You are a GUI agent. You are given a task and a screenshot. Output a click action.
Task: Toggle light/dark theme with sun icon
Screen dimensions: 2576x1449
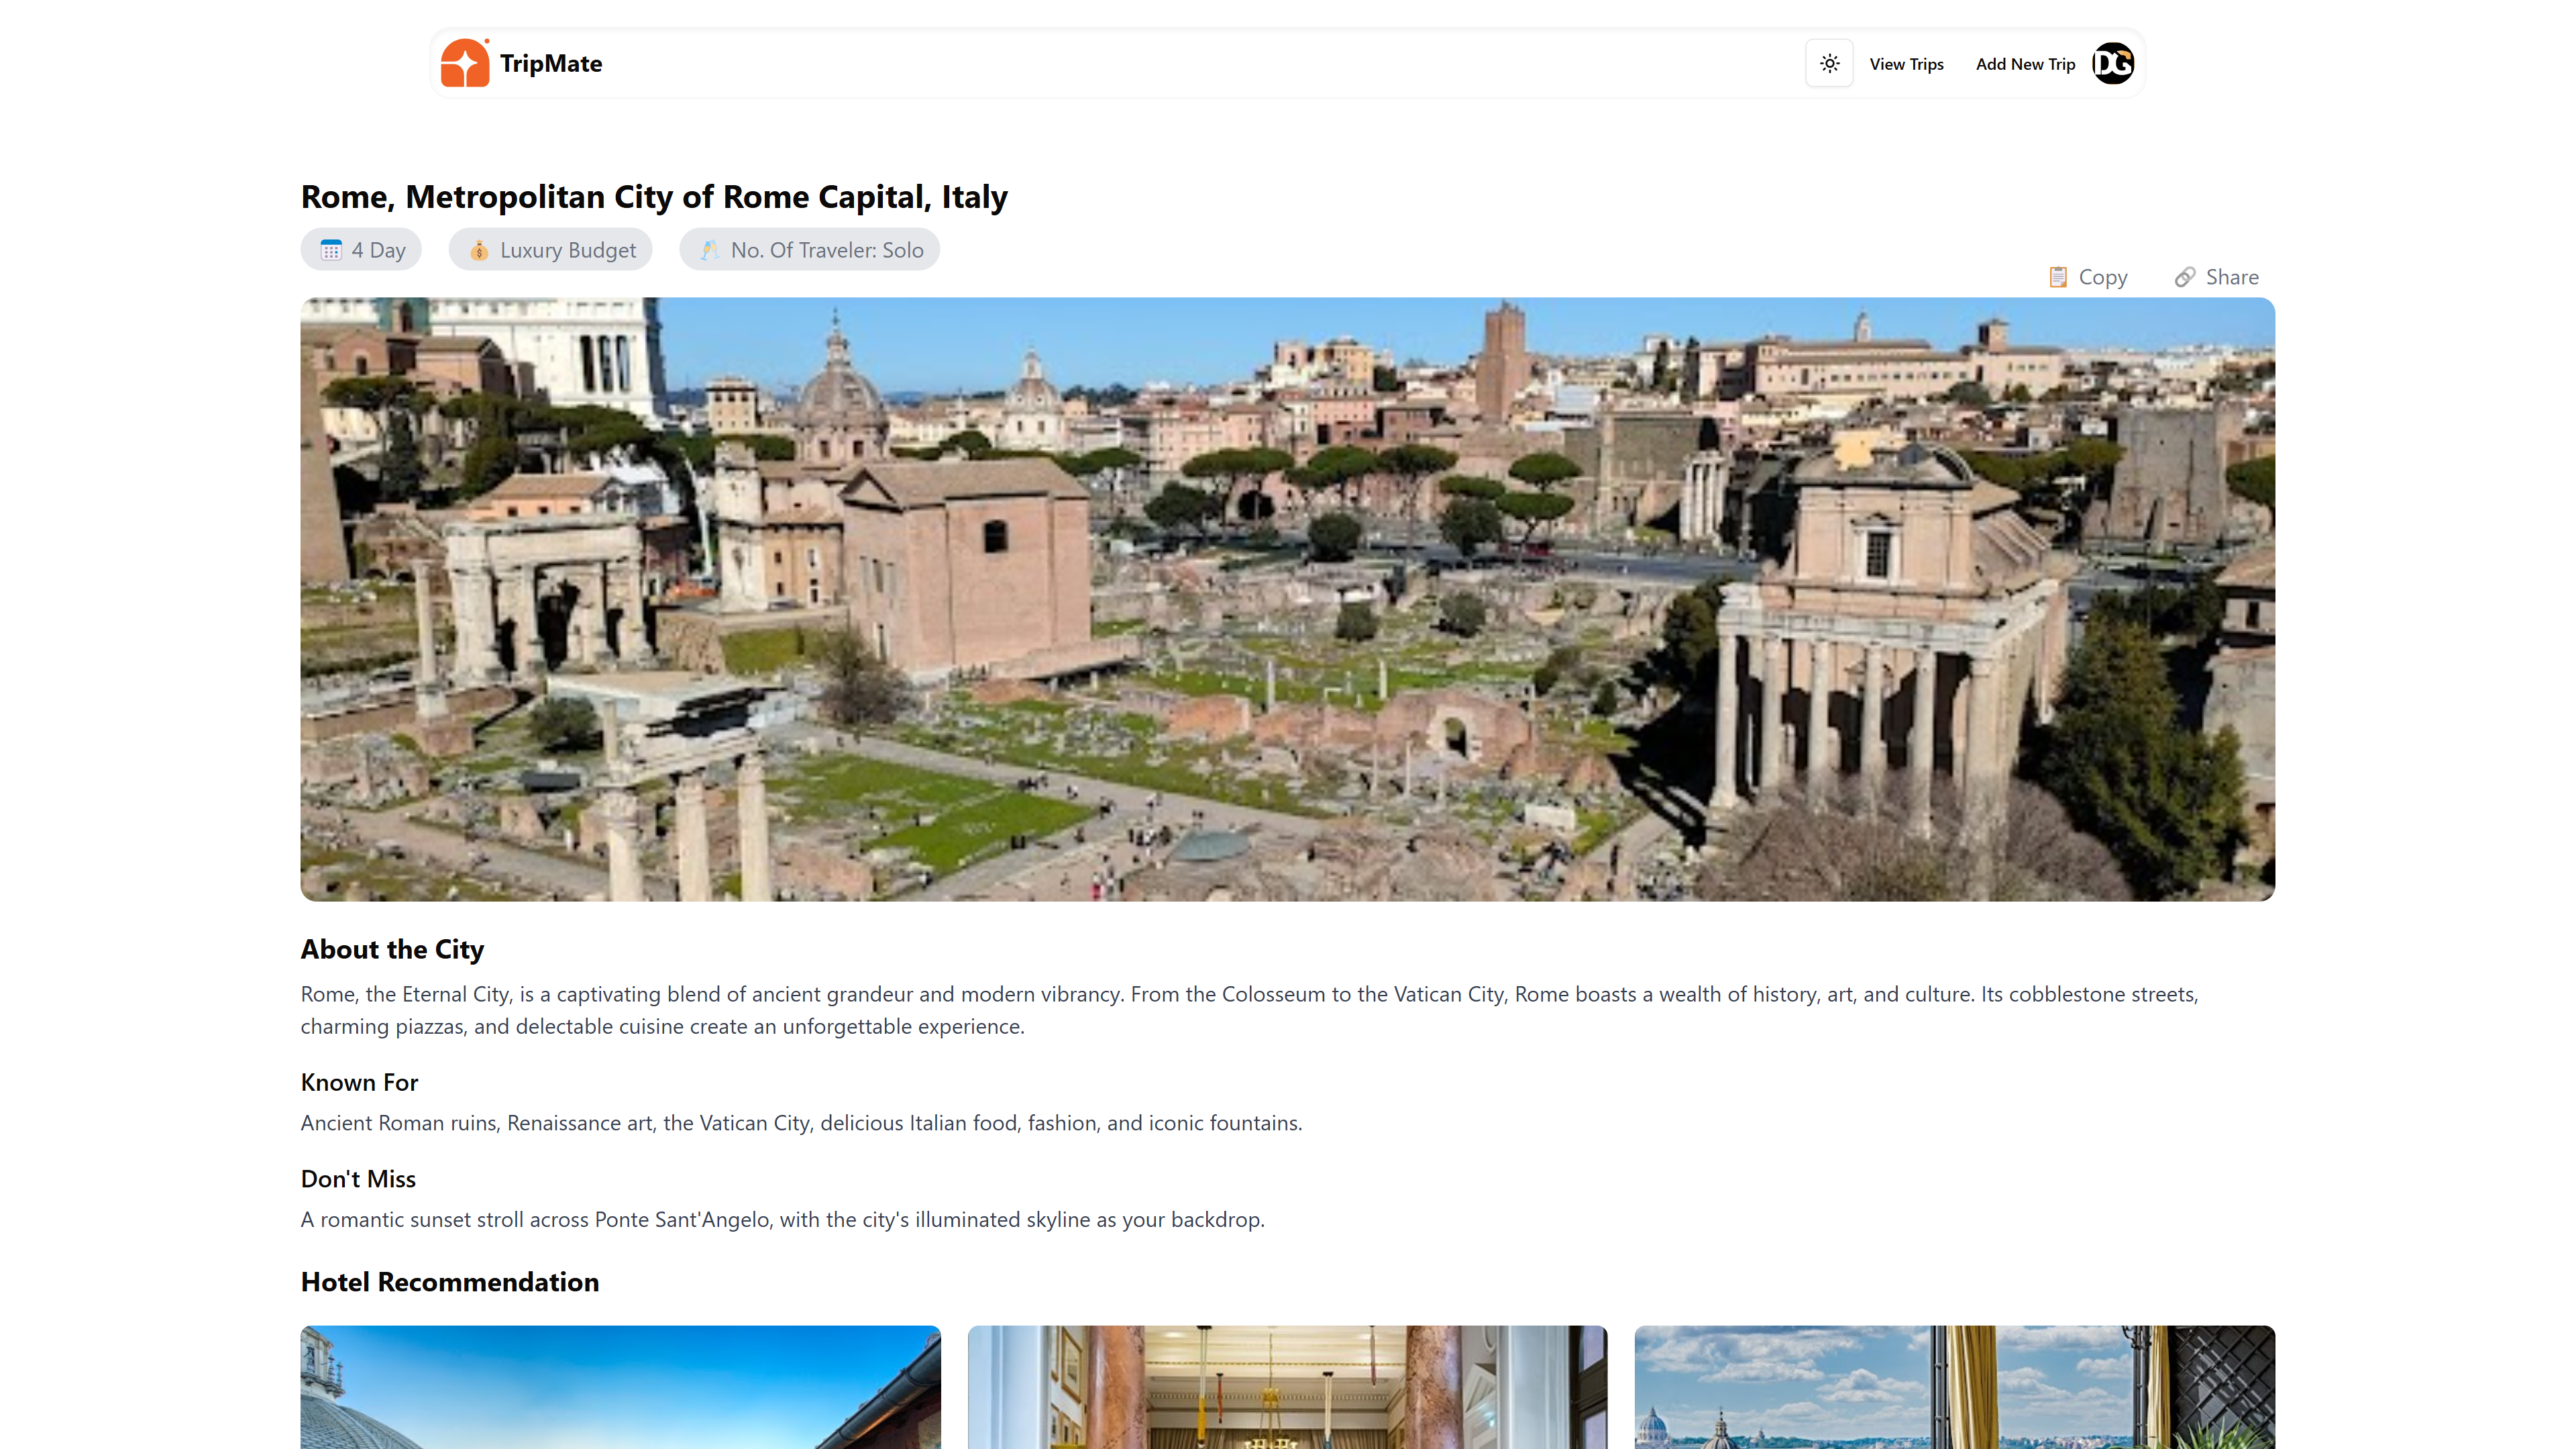click(x=1829, y=63)
